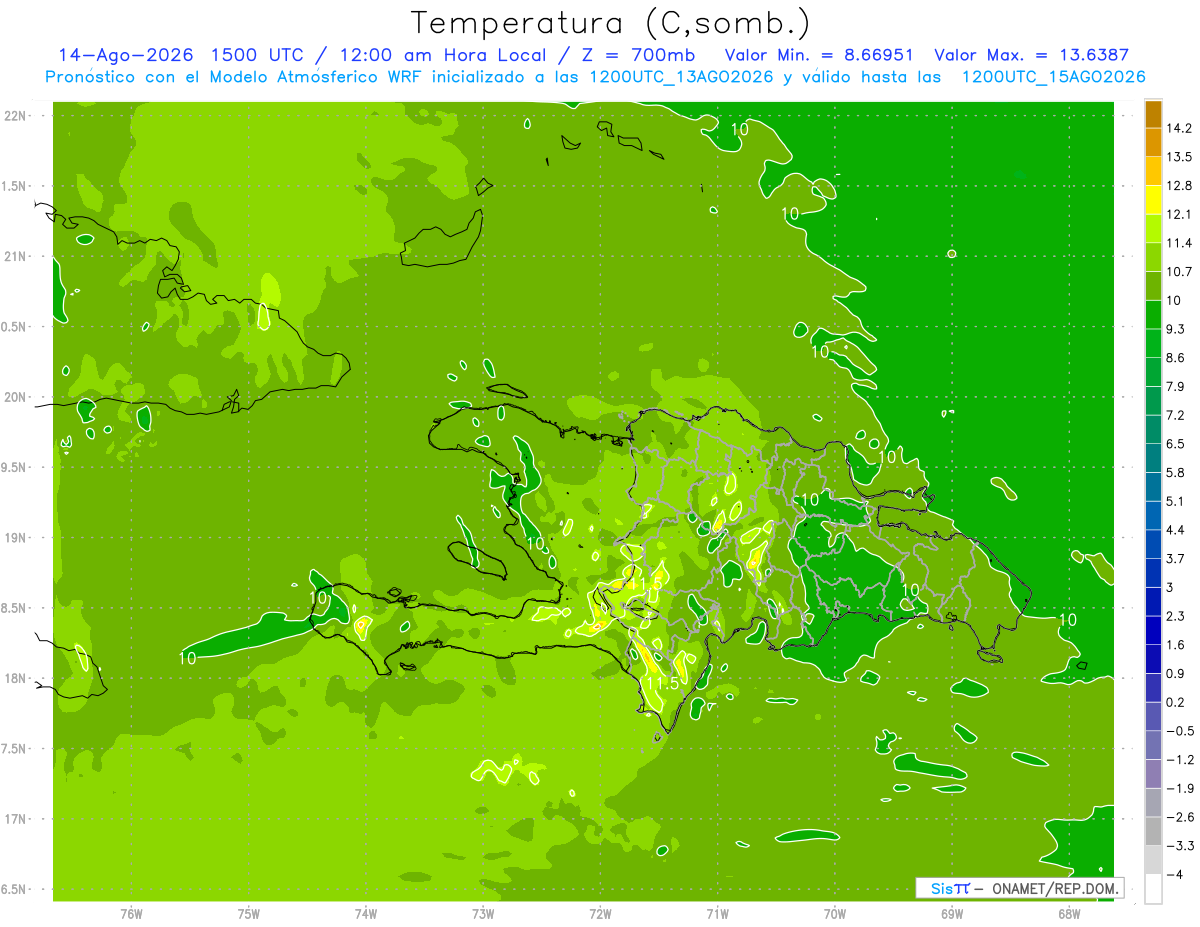Click the legend value "8.6"
This screenshot has width=1200, height=927.
[1175, 358]
